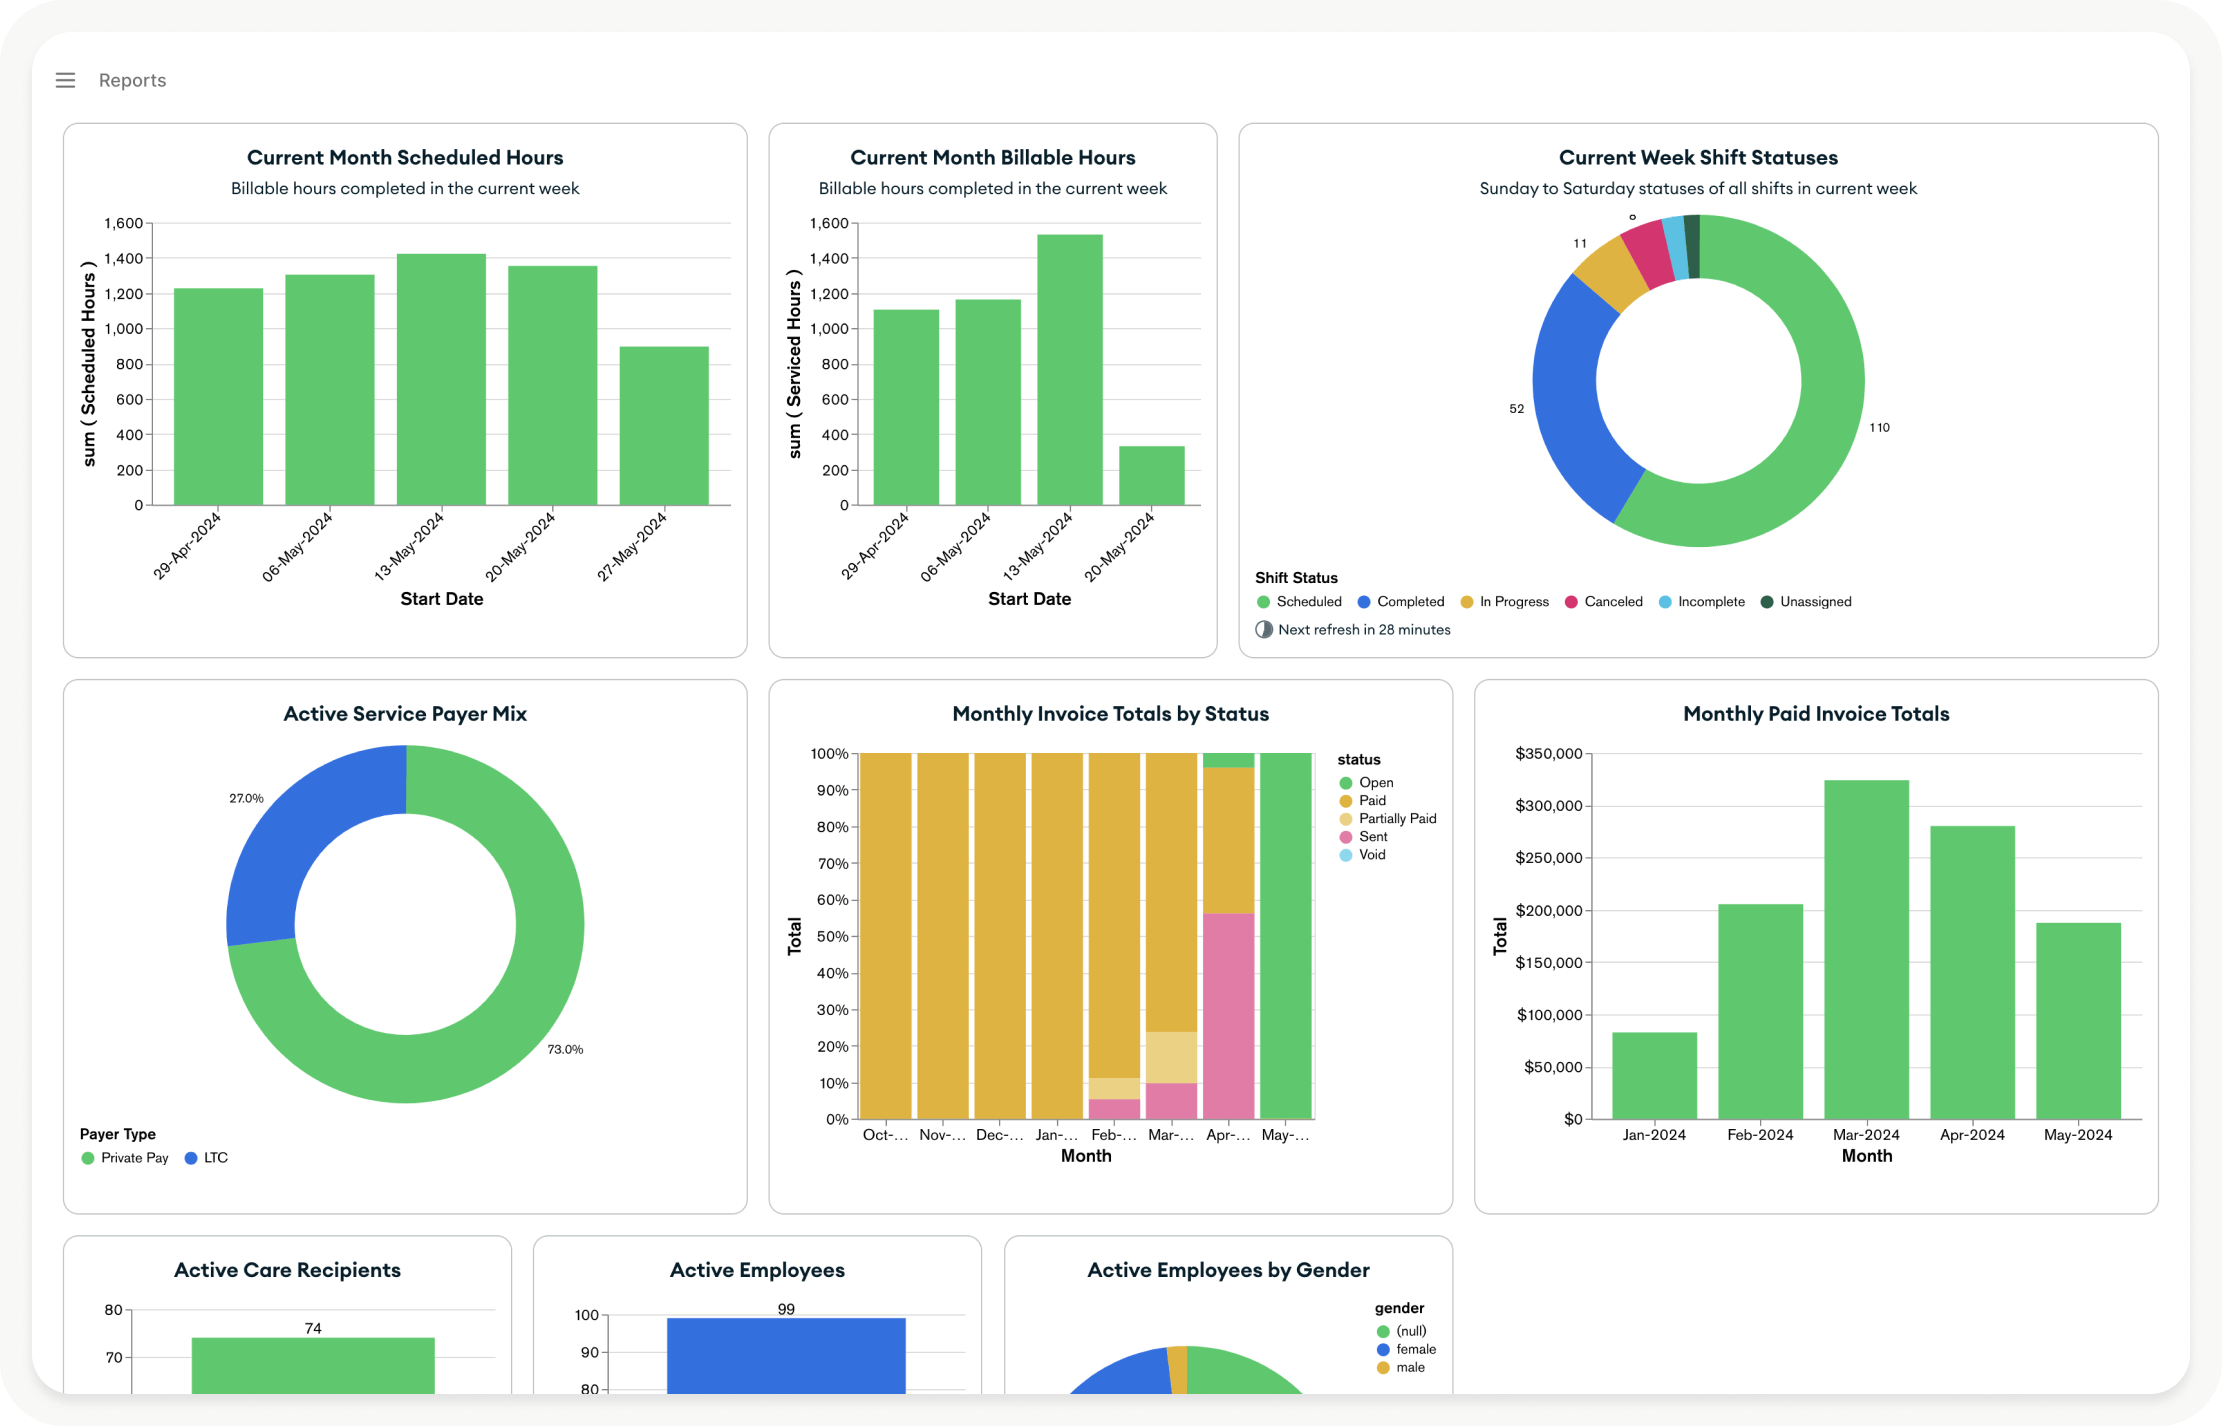Viewport: 2222px width, 1426px height.
Task: Click the Apr-2024 paid invoice bar
Action: click(1973, 972)
